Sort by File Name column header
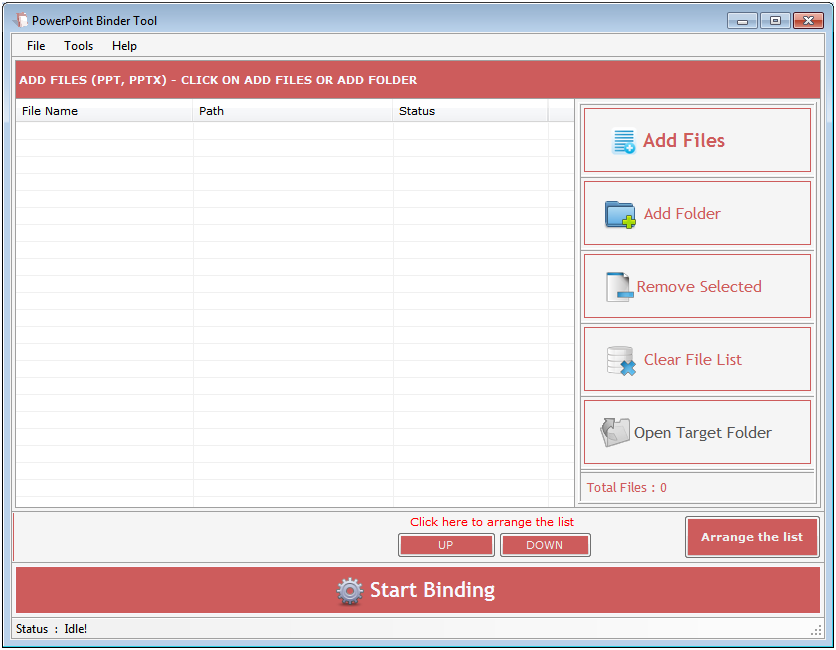 tap(104, 111)
